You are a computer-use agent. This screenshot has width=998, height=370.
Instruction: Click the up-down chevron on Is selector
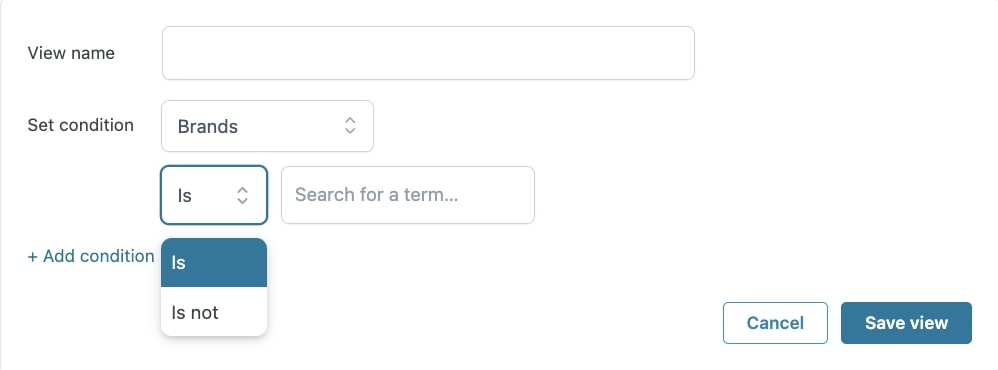(x=242, y=195)
